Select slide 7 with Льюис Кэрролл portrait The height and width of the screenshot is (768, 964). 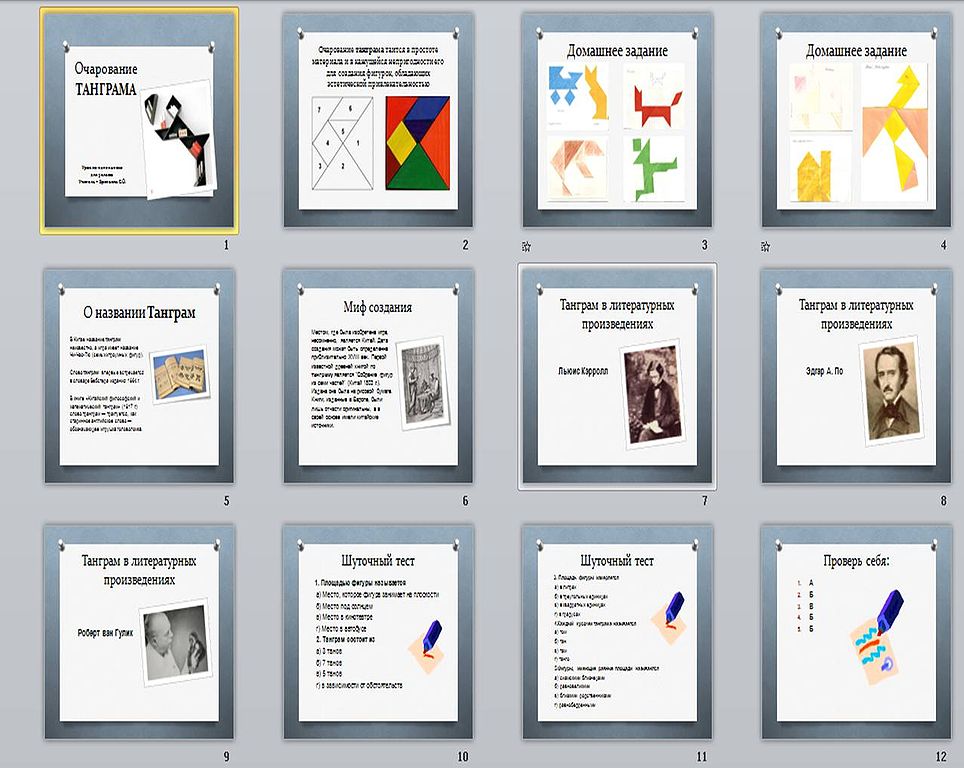pyautogui.click(x=617, y=376)
